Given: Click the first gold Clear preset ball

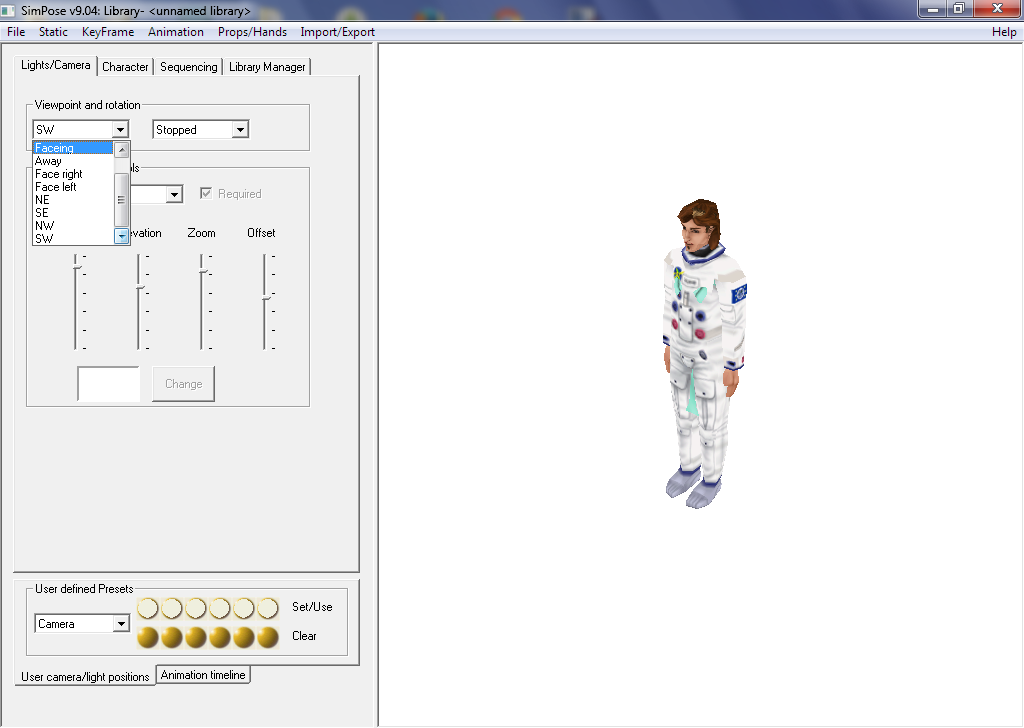Looking at the screenshot, I should (x=148, y=637).
